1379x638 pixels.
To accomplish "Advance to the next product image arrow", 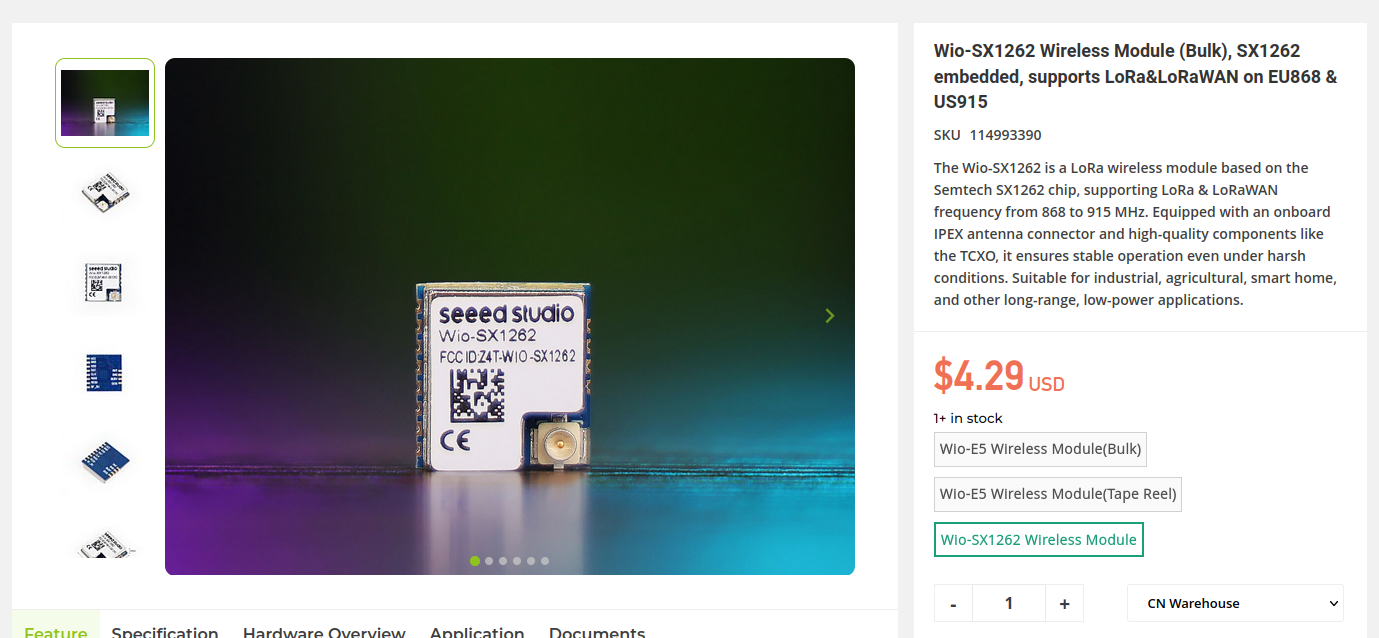I will pos(829,316).
